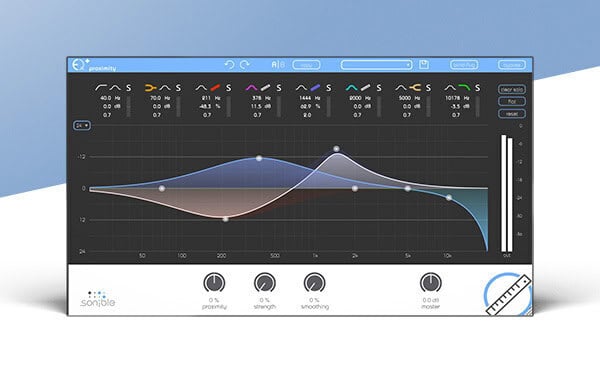The width and height of the screenshot is (600, 373).
Task: Click the ruler learn icon
Action: 509,295
